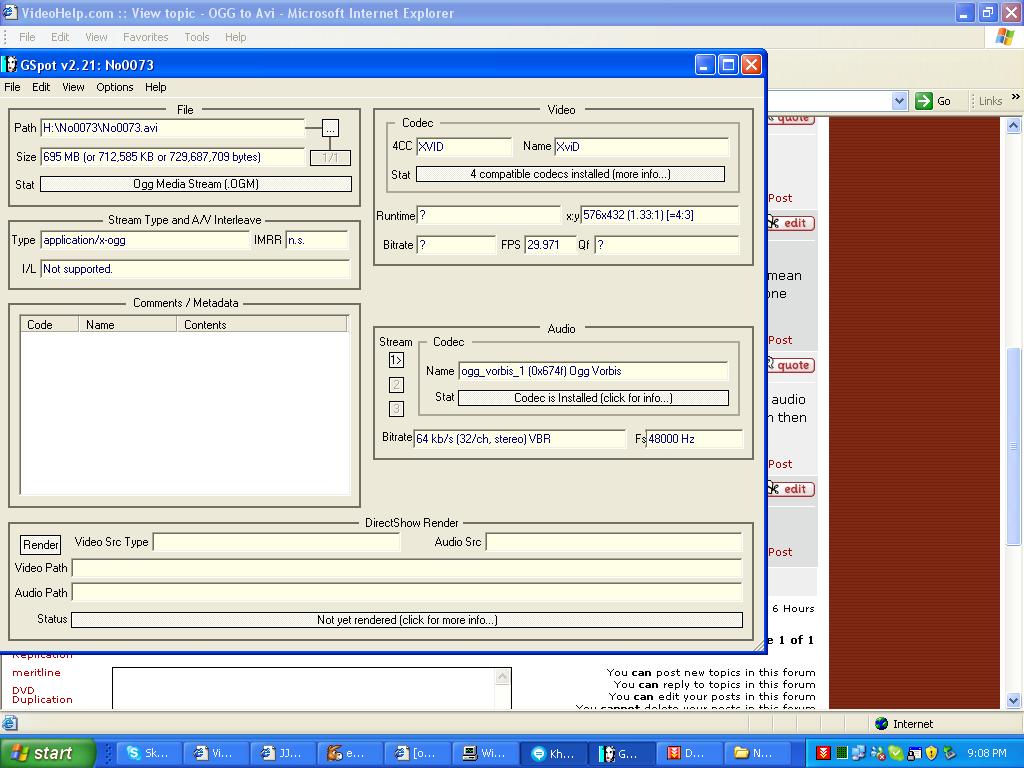
Task: Click the 4CC field showing XVID
Action: [464, 147]
